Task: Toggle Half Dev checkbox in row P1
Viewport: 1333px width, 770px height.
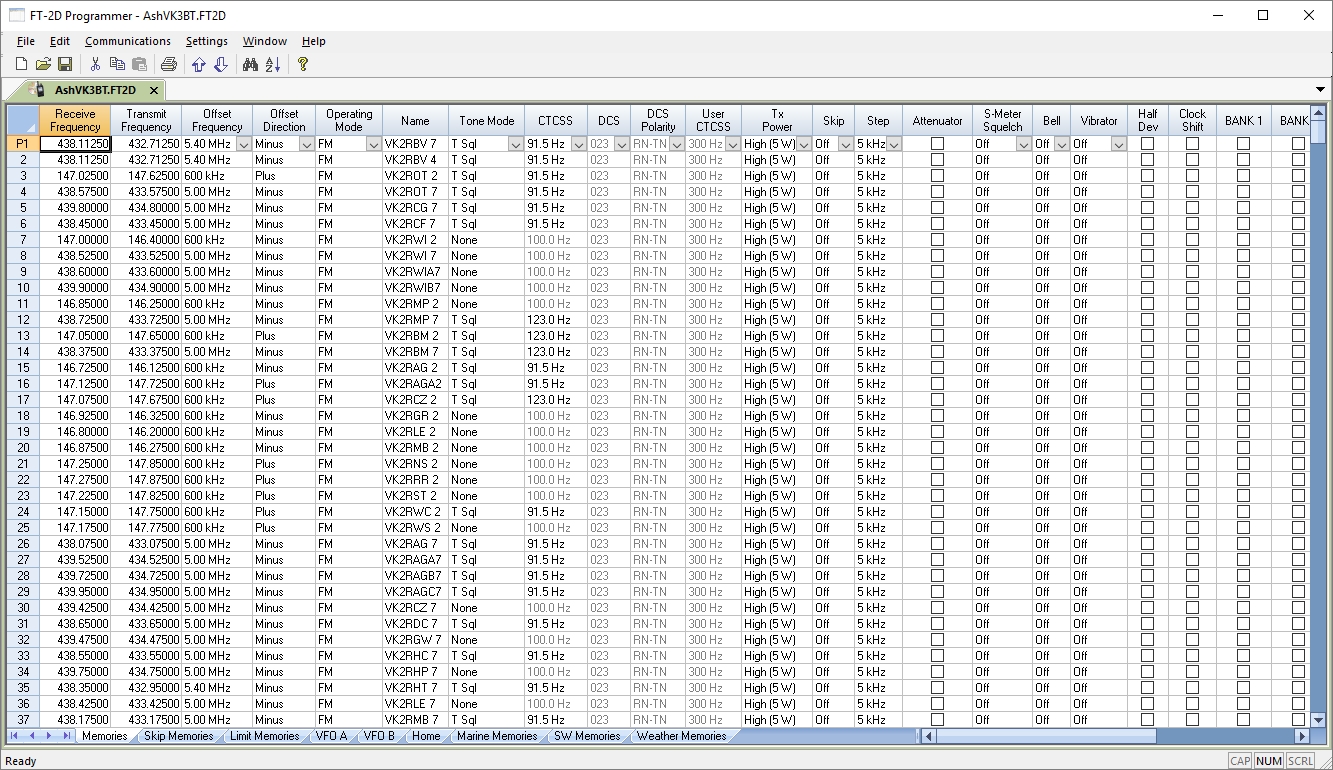Action: coord(1147,144)
